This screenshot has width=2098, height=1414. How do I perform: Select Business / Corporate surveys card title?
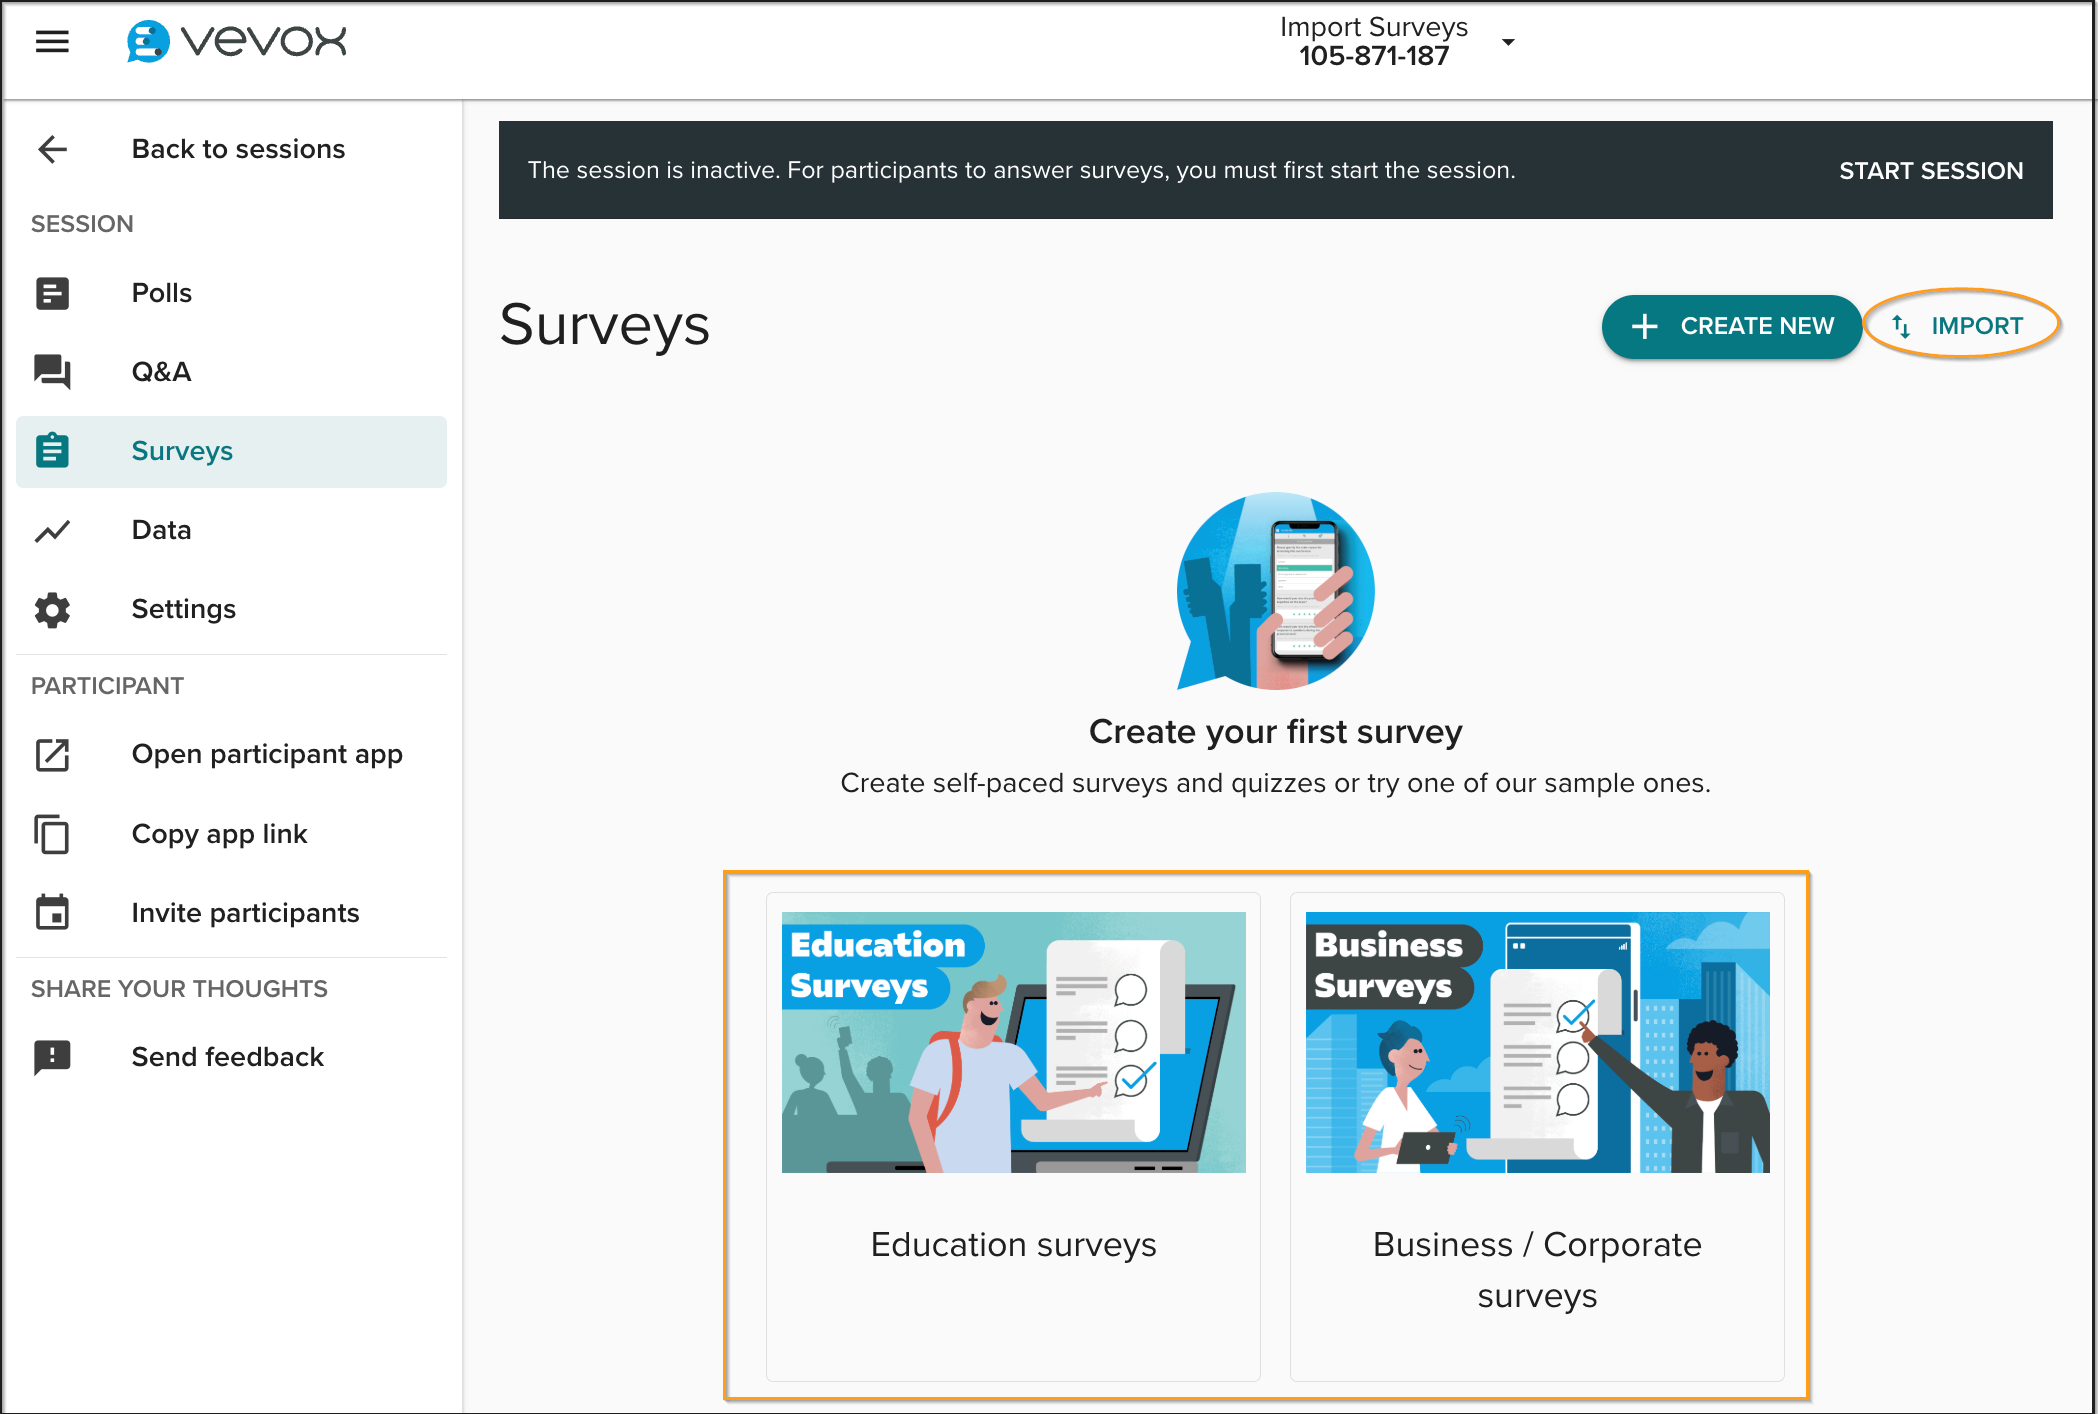coord(1538,1270)
